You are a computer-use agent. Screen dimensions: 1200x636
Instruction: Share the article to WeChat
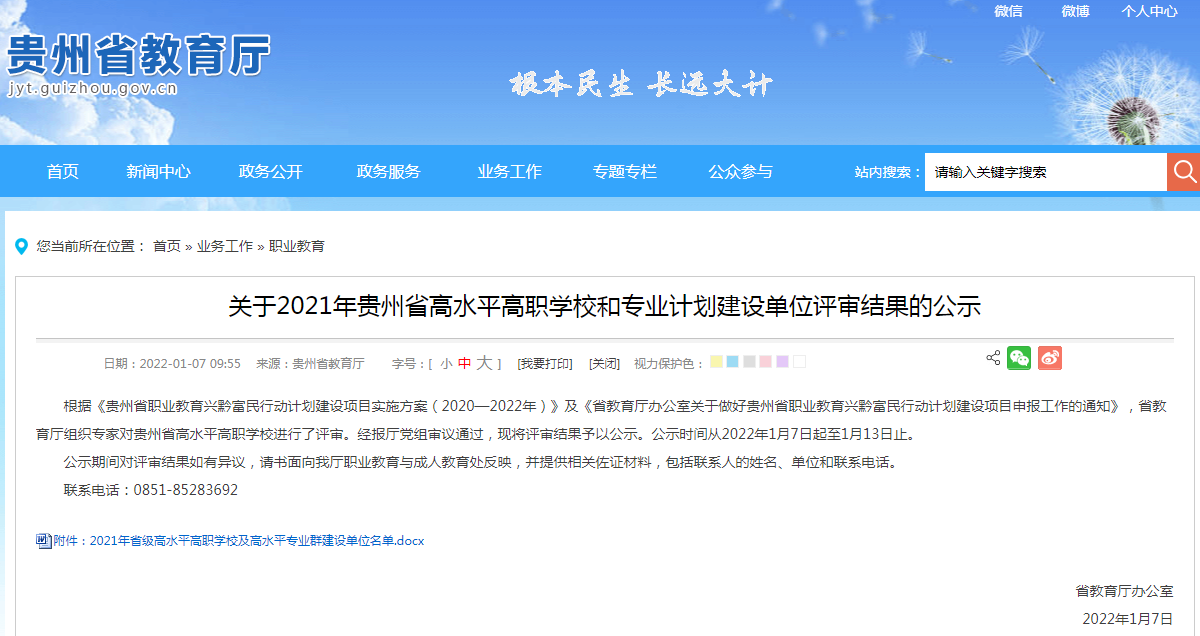tap(1019, 358)
